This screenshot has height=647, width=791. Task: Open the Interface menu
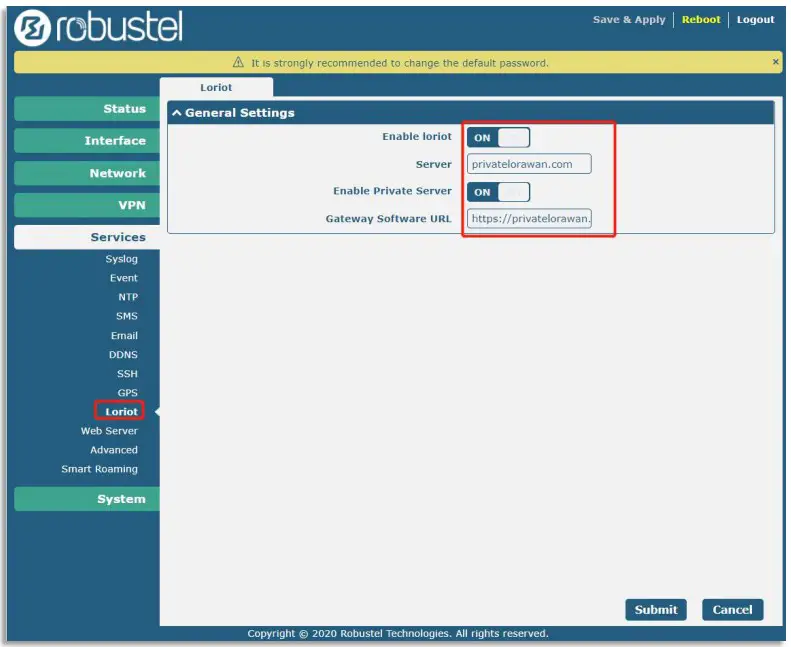pyautogui.click(x=87, y=141)
